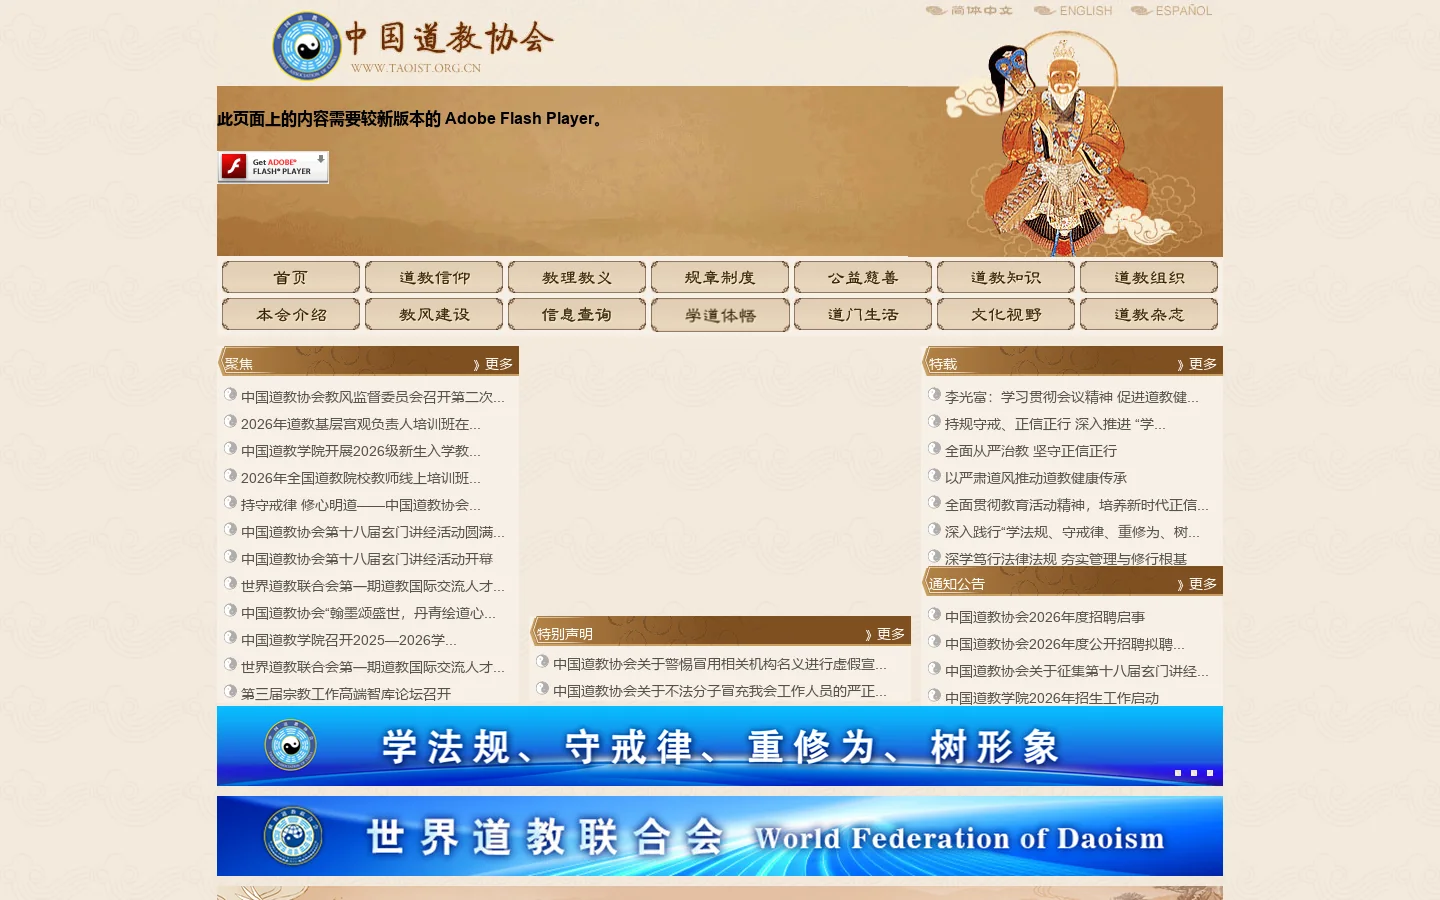Viewport: 1440px width, 900px height.
Task: Open article 以严肃道风推动道教健康传承
Action: [1036, 478]
